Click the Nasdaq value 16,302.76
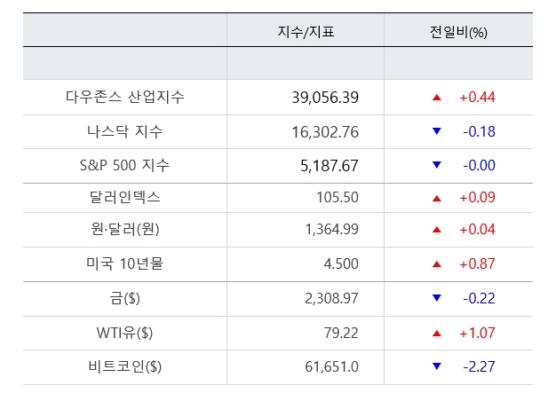The width and height of the screenshot is (540, 393). coord(325,132)
